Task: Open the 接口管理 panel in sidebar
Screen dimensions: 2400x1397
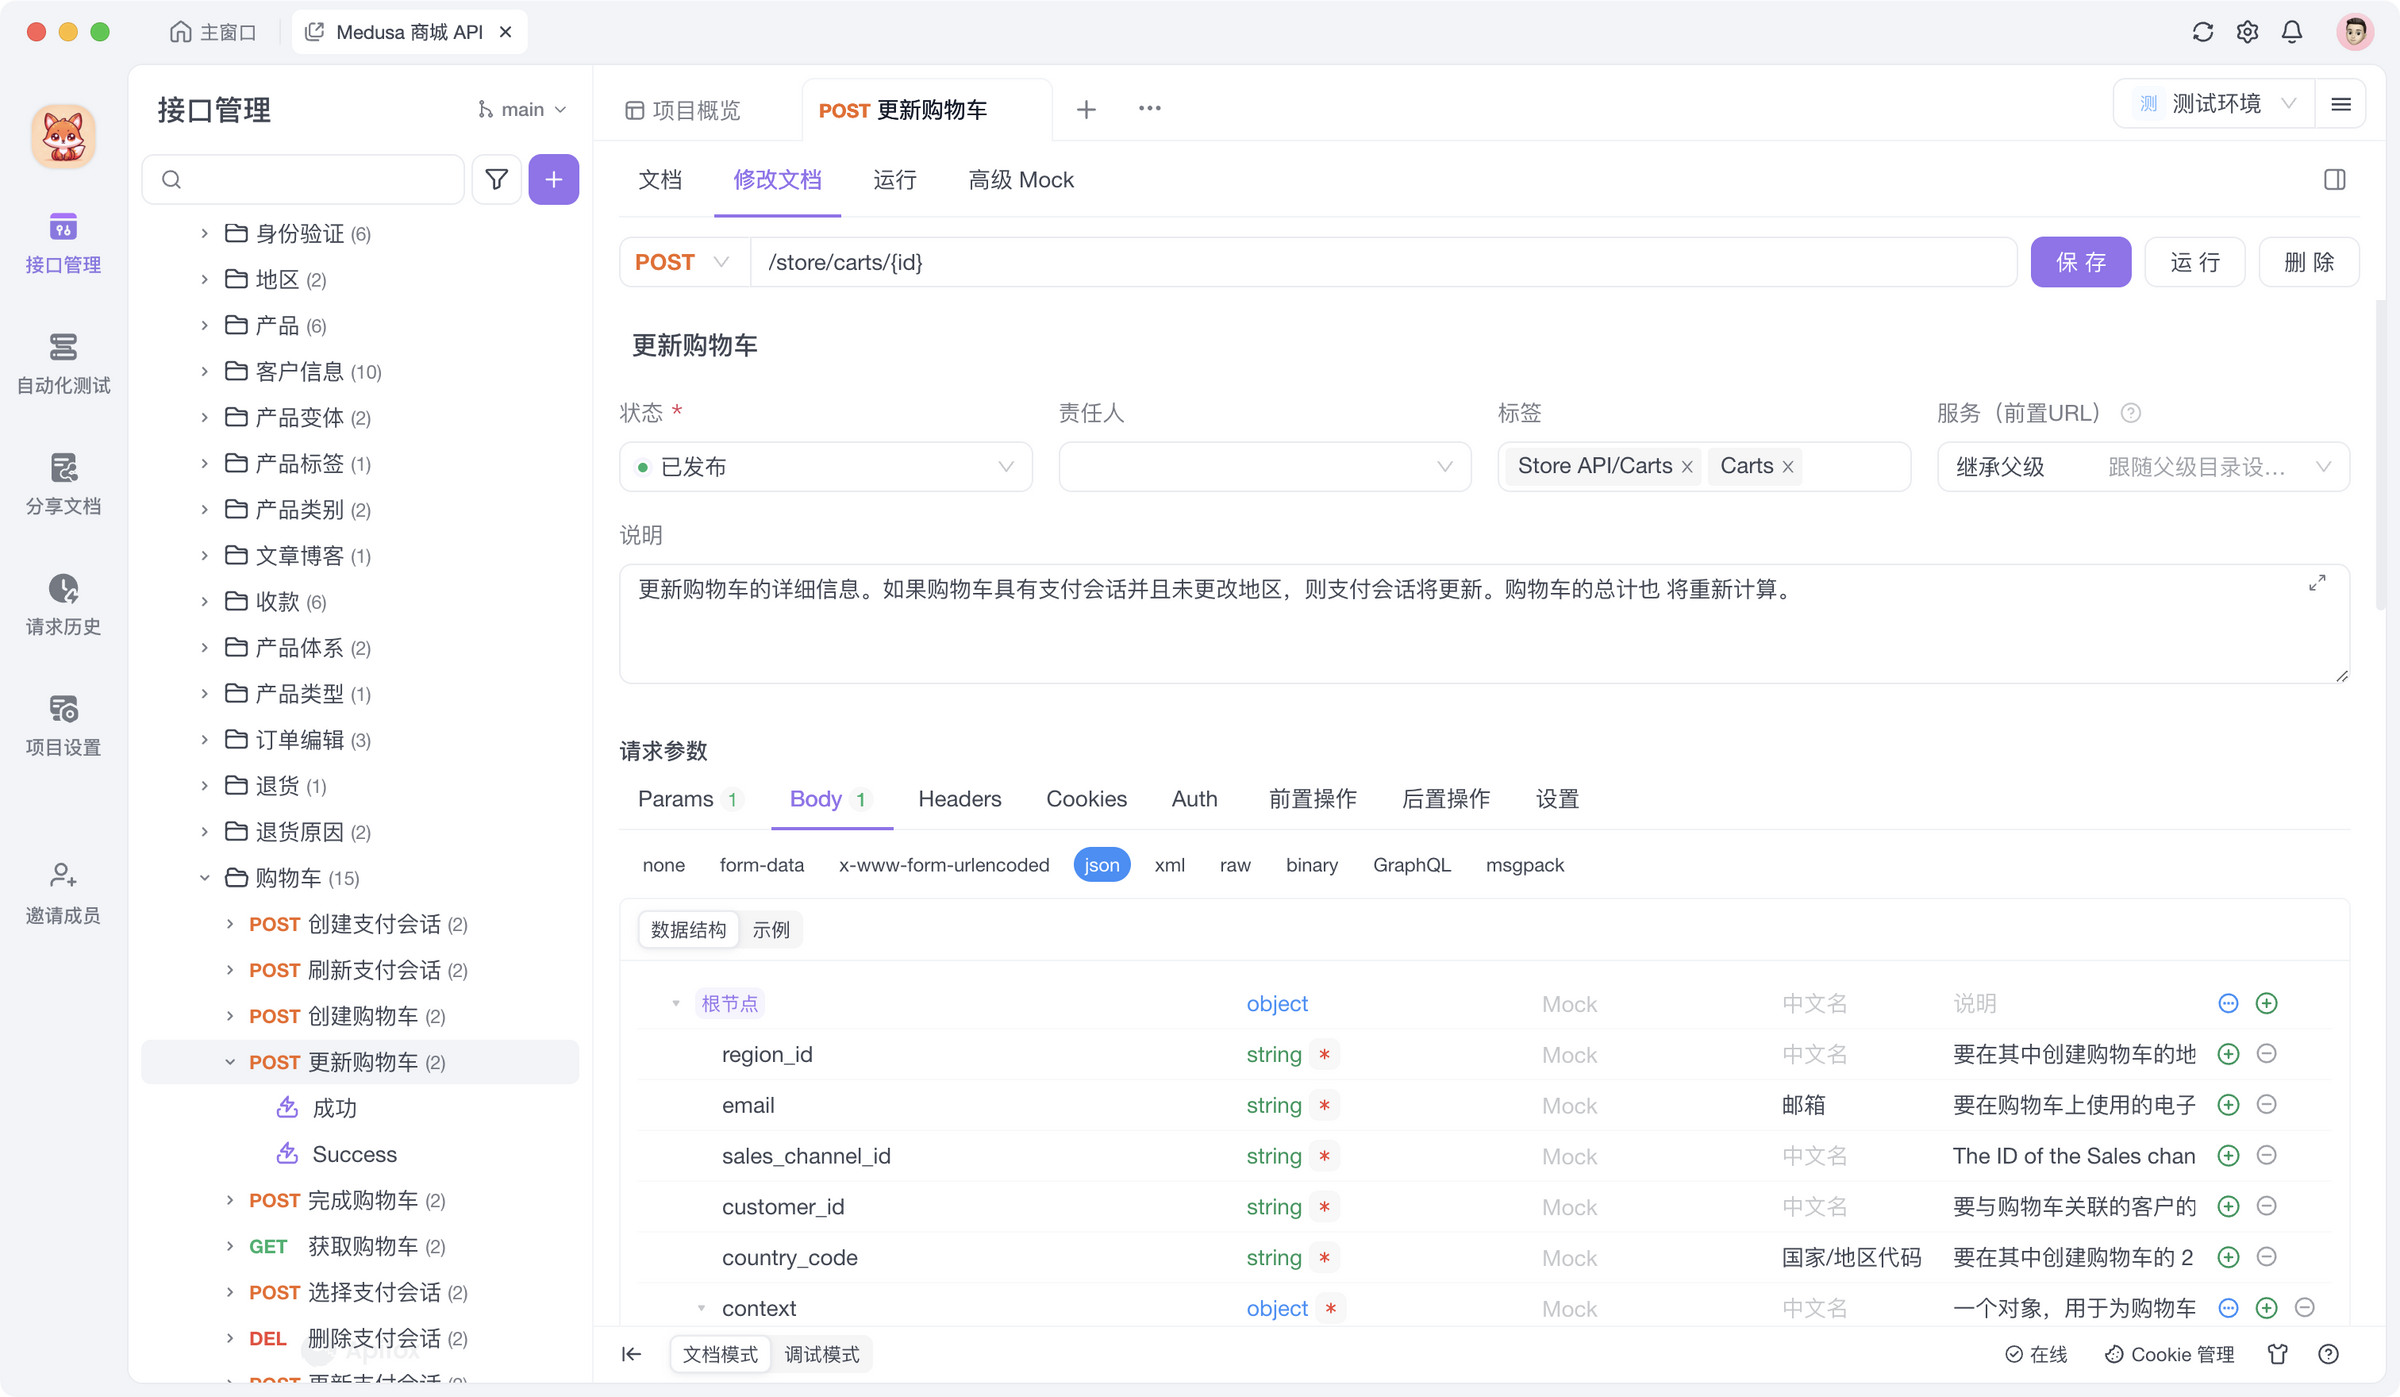Action: (x=63, y=243)
